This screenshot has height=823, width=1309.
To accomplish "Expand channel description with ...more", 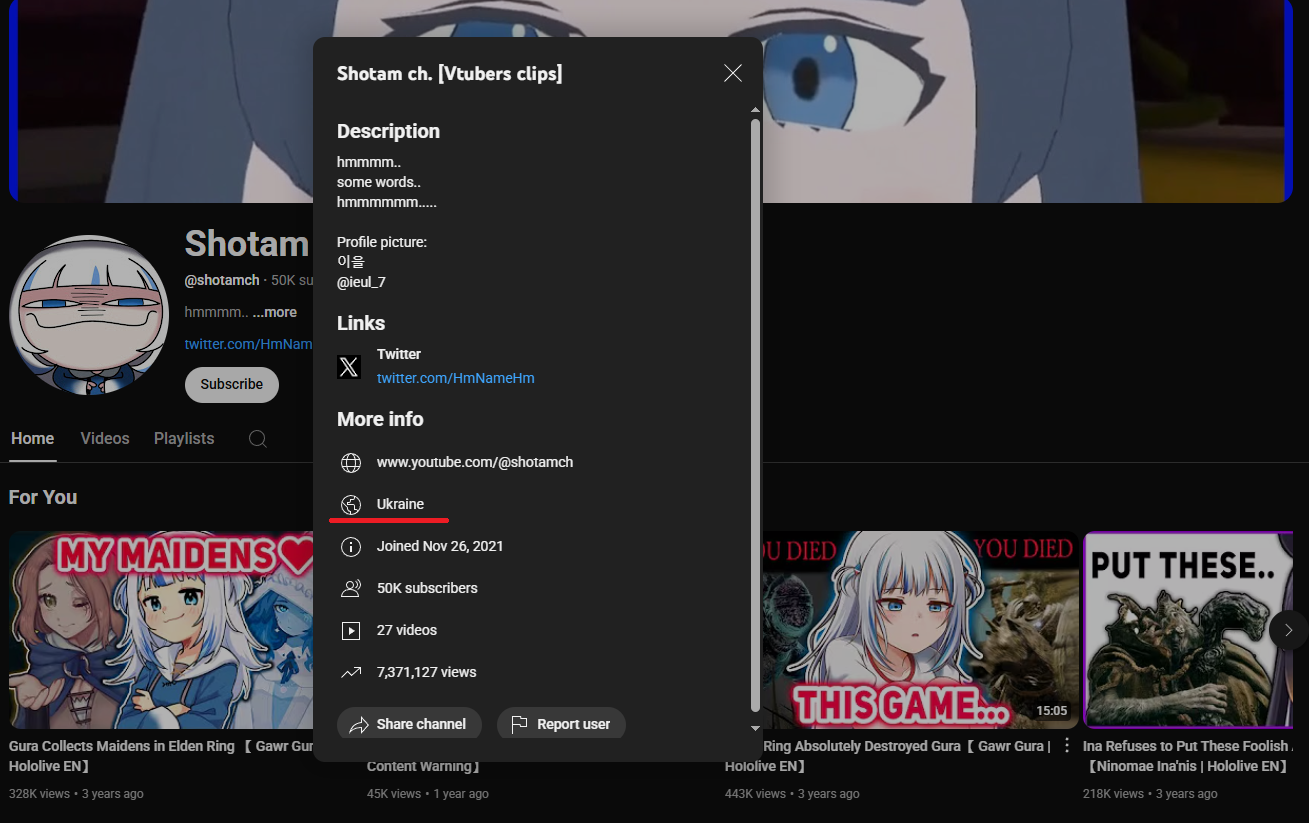I will click(274, 312).
